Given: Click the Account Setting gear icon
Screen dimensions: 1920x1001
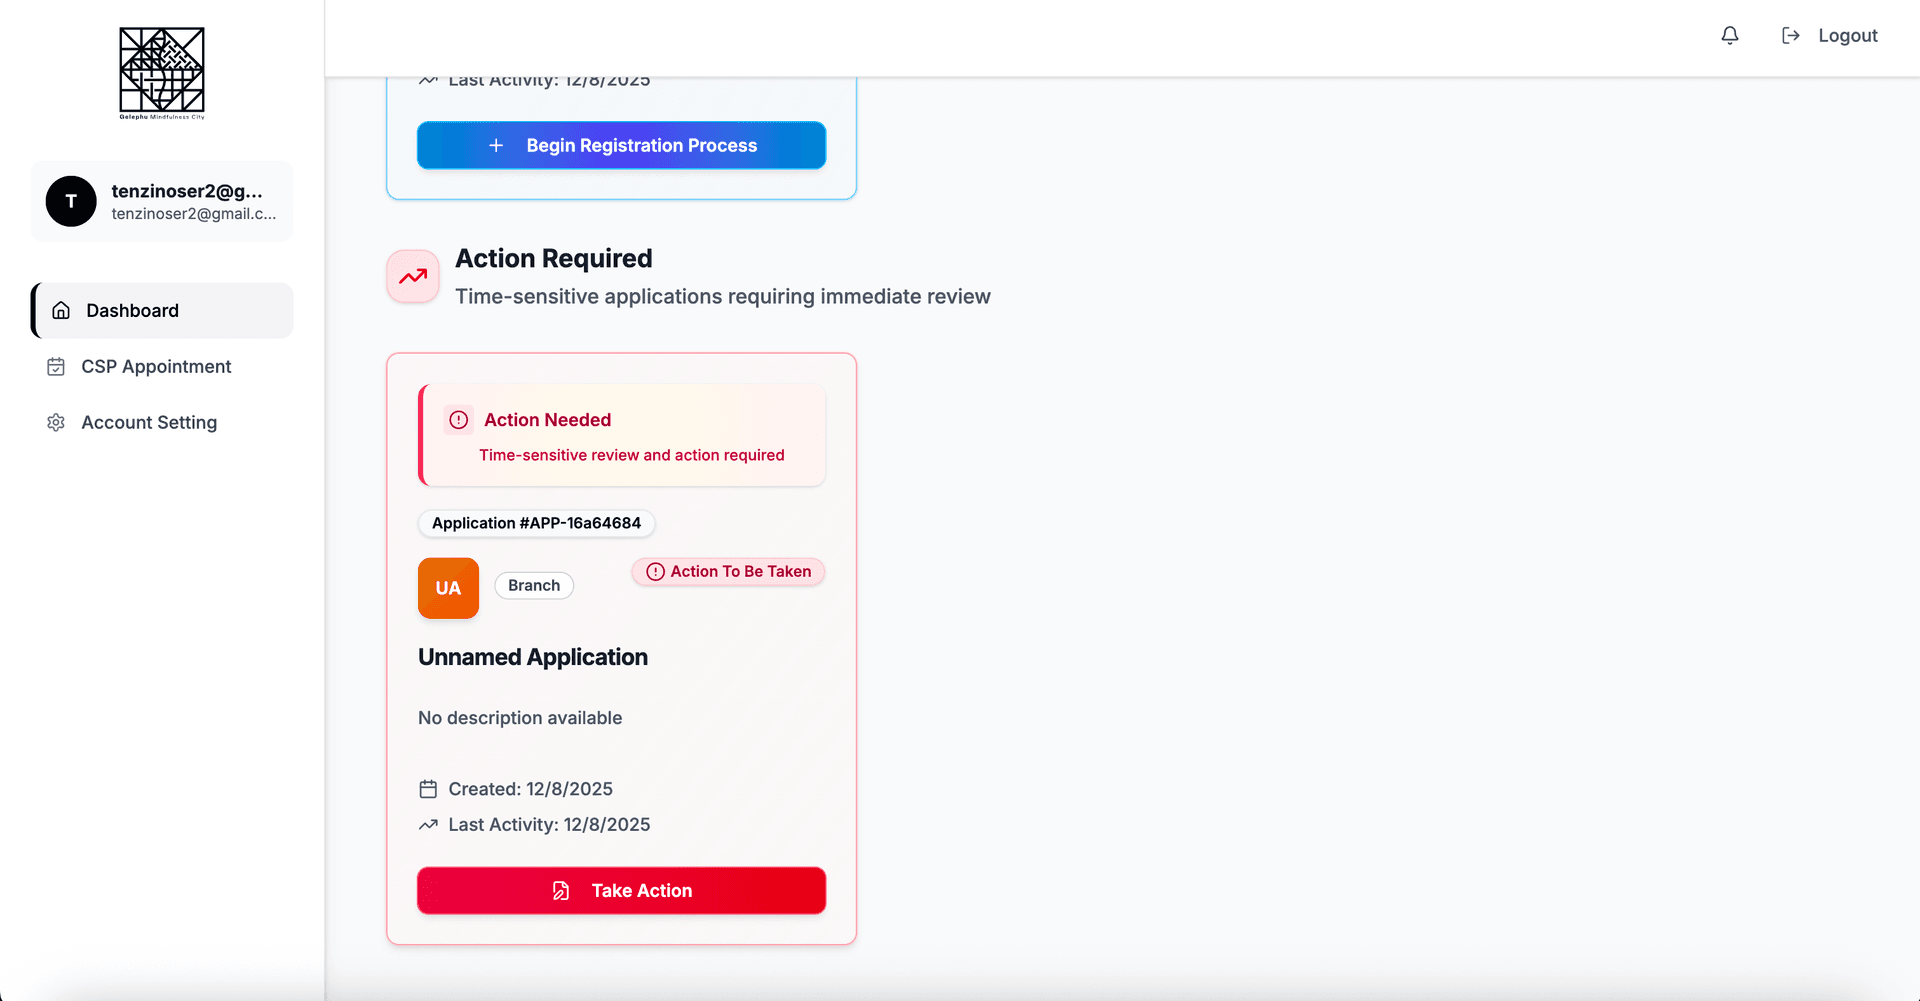Looking at the screenshot, I should coord(56,423).
